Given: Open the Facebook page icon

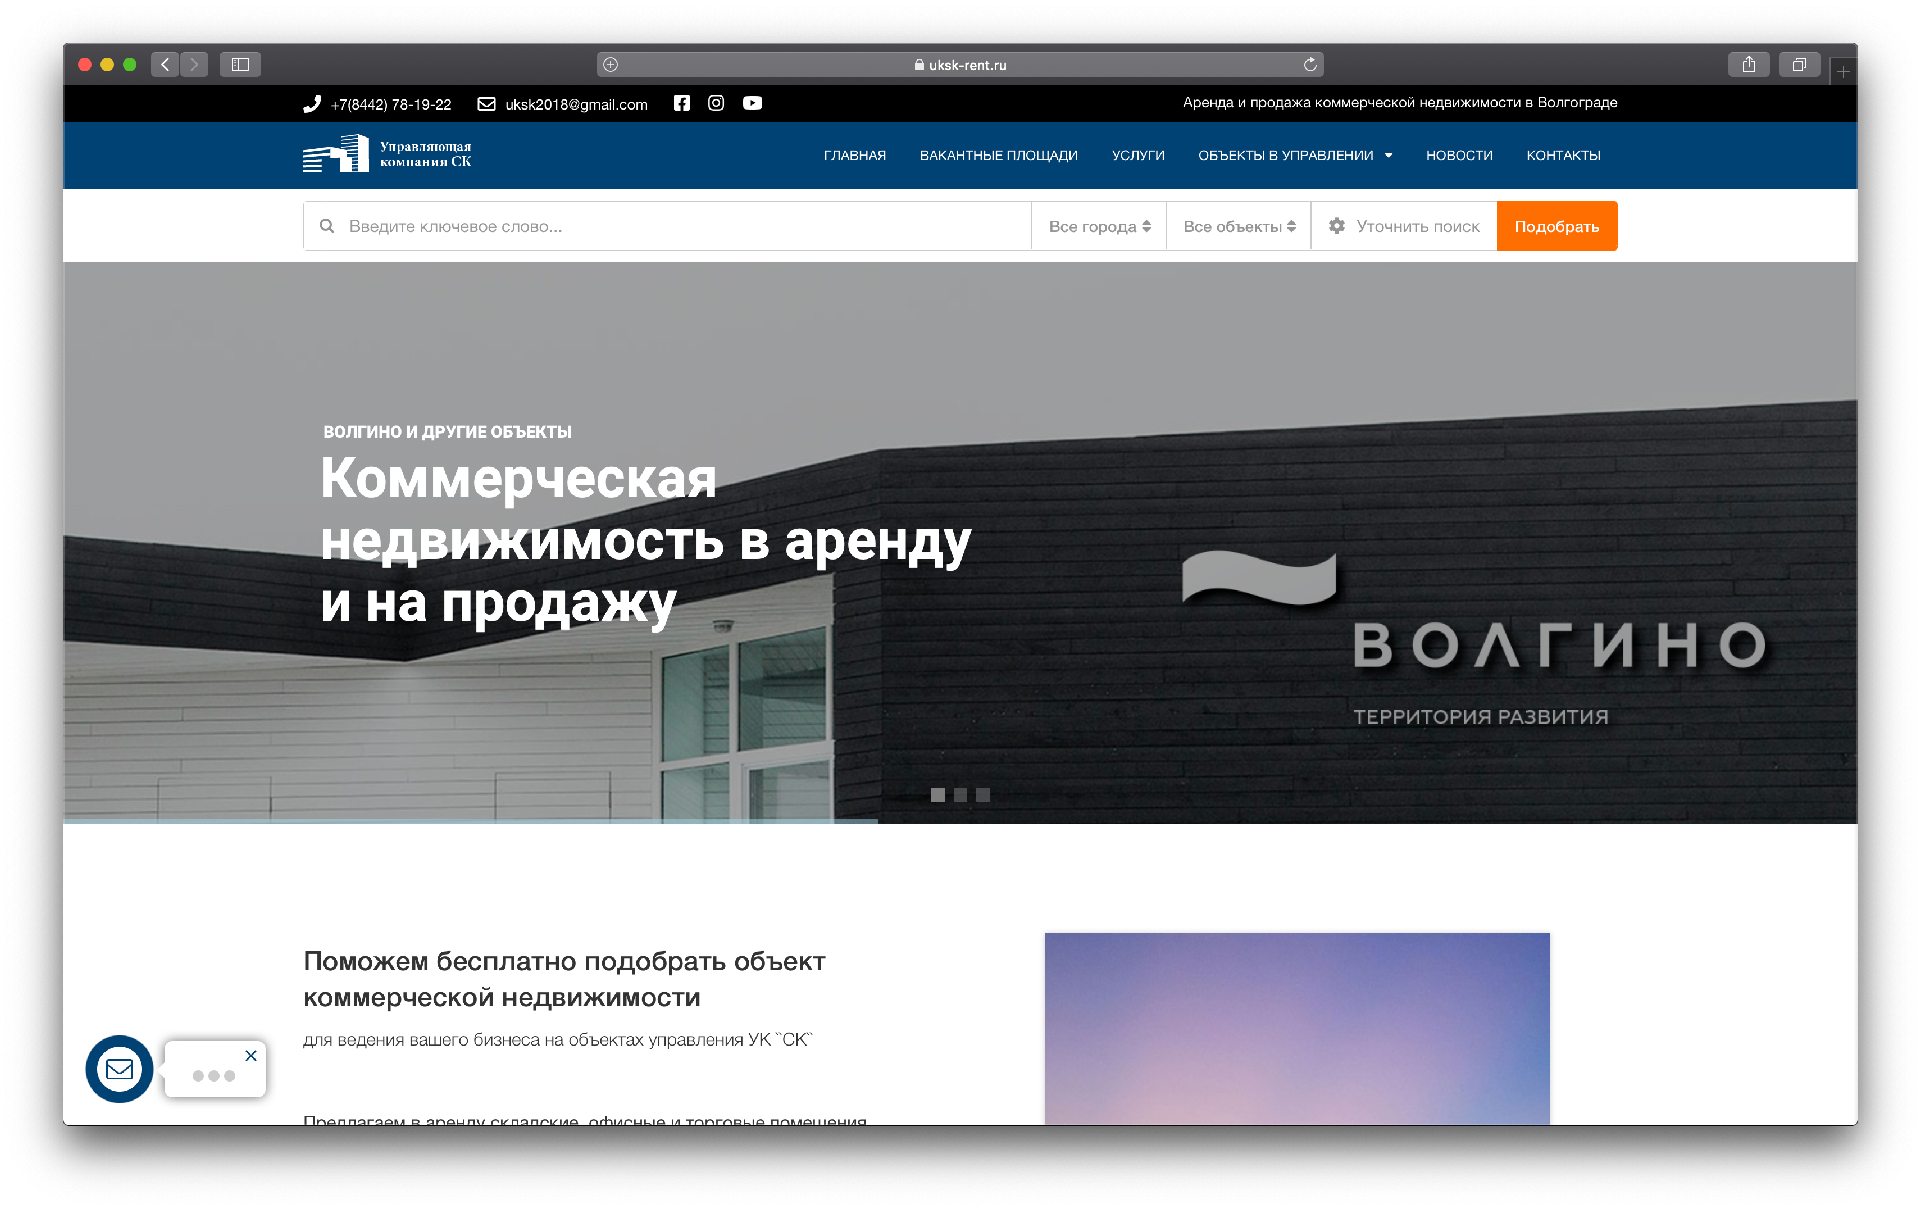Looking at the screenshot, I should (681, 103).
